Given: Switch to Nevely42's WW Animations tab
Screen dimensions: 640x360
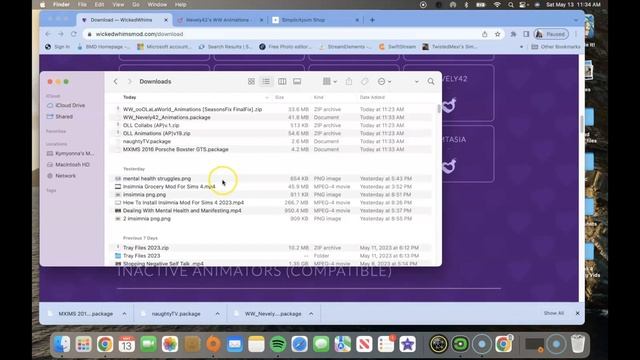Looking at the screenshot, I should point(220,20).
